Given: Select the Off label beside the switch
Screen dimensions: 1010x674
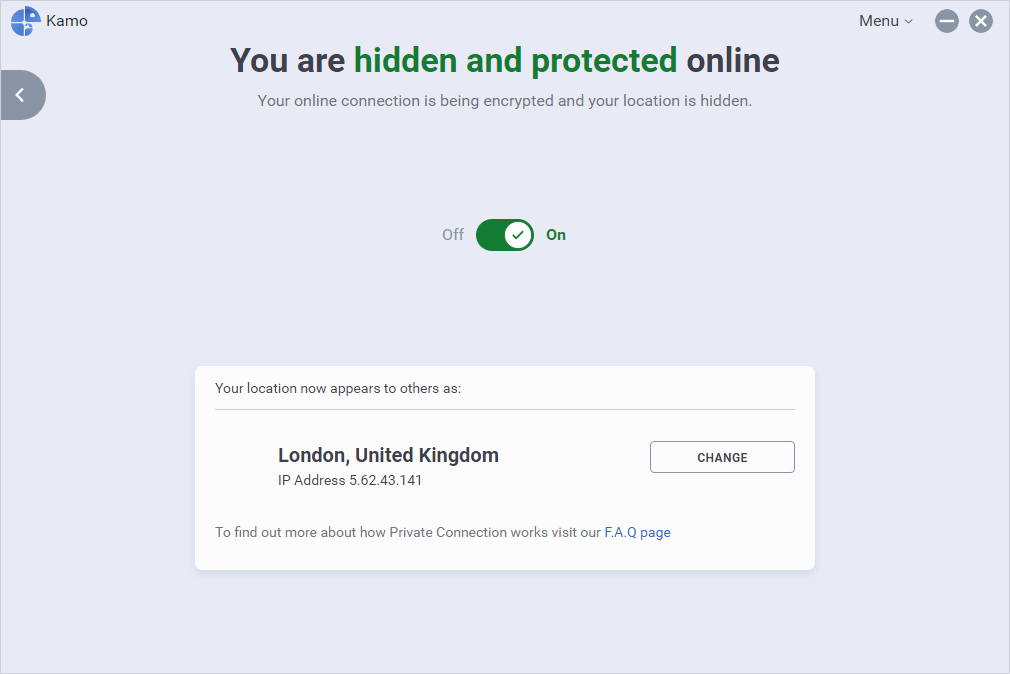Looking at the screenshot, I should coord(453,235).
